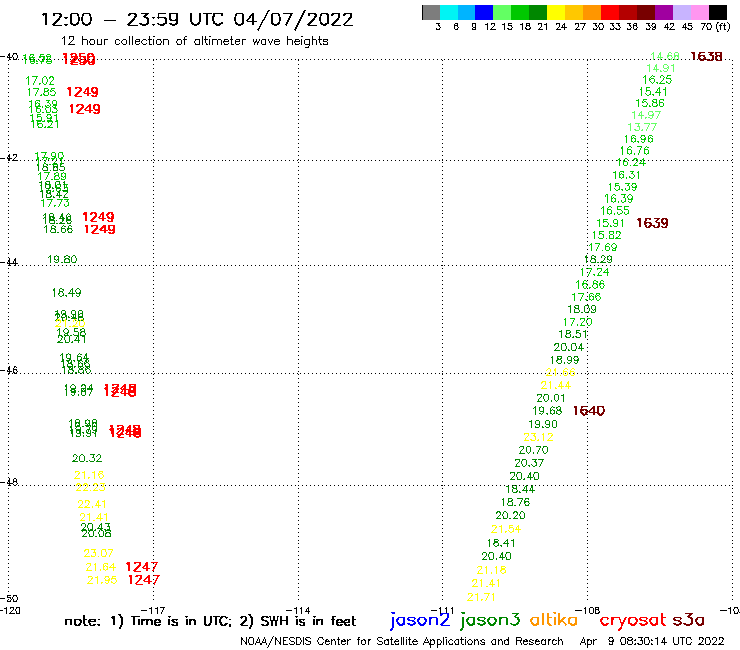
Task: Click the yellow 21.66 wave height value
Action: tap(560, 372)
